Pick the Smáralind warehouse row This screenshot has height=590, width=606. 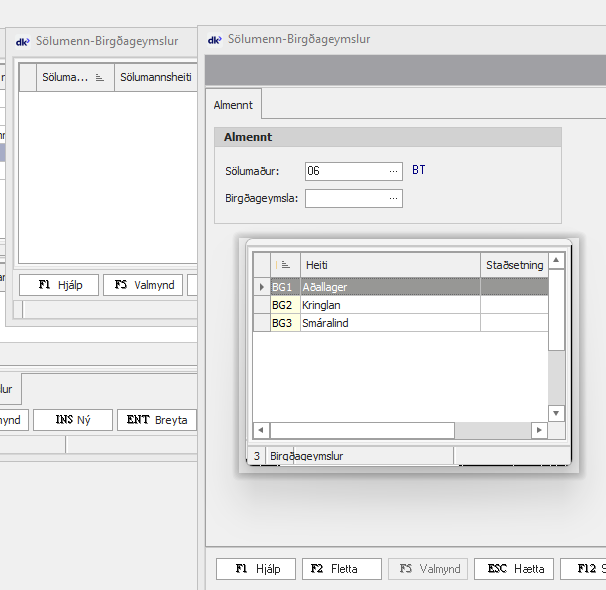coord(390,323)
